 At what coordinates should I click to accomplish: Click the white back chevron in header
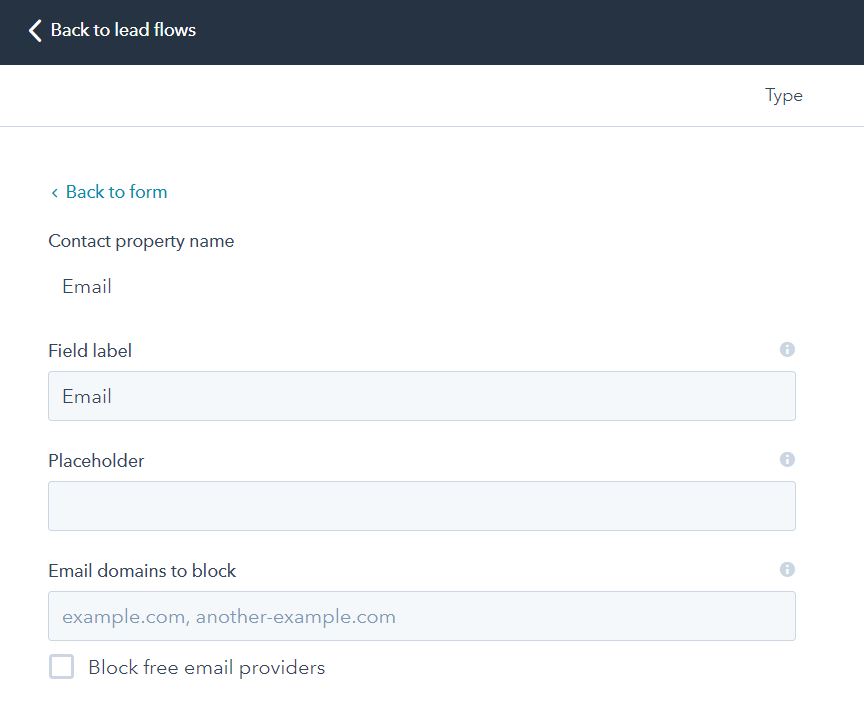(35, 30)
